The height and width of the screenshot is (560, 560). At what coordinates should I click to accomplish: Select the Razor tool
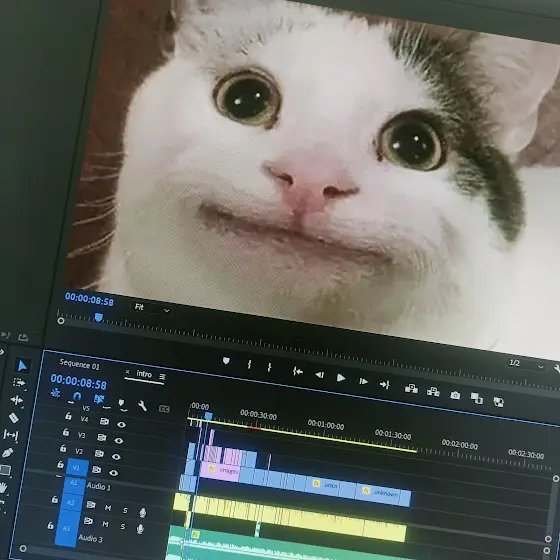point(14,418)
